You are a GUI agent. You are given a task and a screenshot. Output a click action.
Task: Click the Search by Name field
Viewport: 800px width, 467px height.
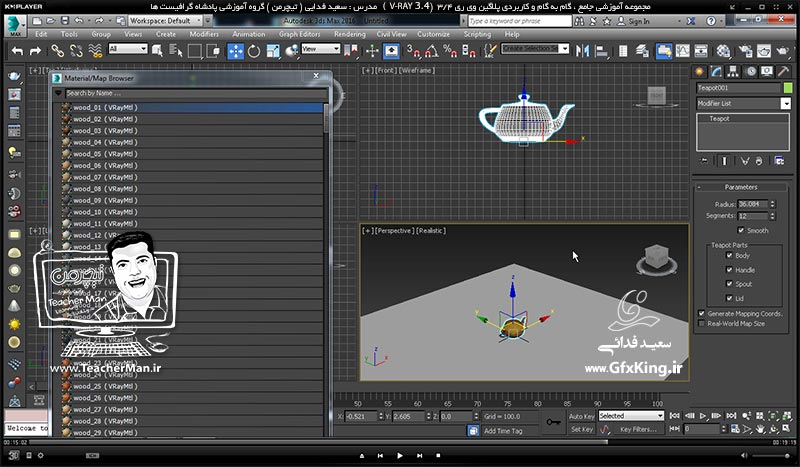click(x=196, y=93)
